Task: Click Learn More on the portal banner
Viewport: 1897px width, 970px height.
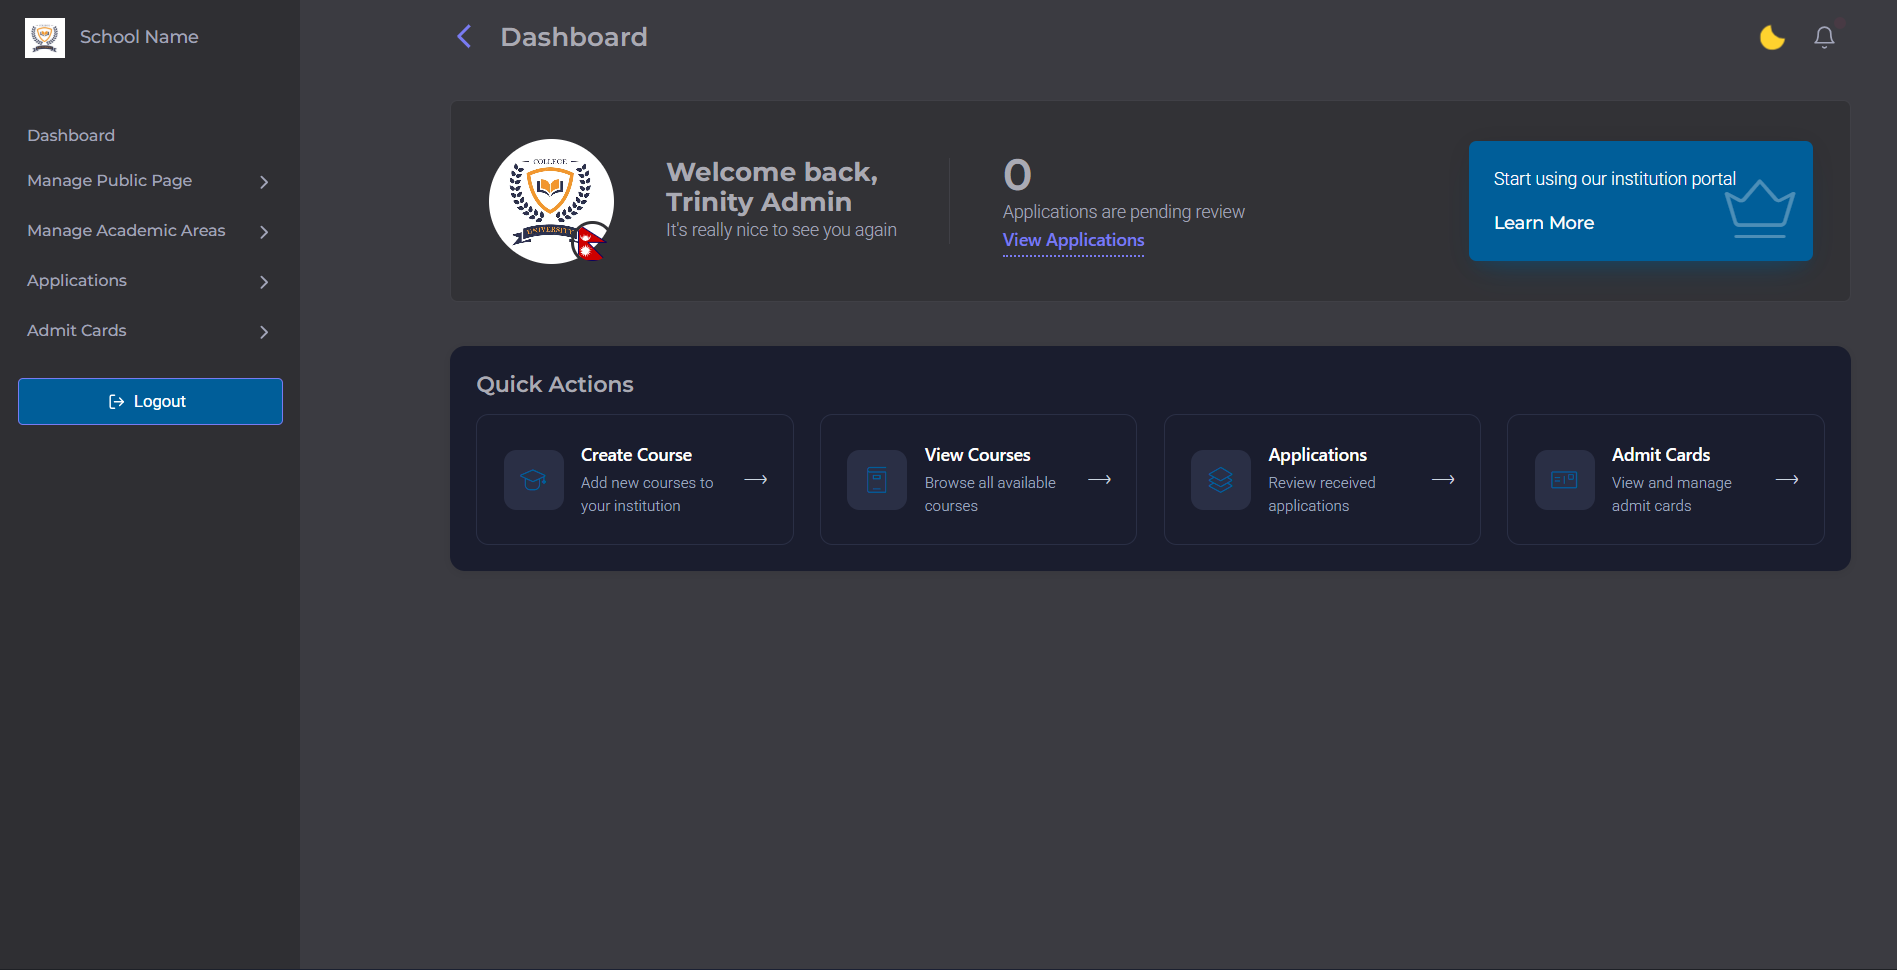Action: 1543,223
